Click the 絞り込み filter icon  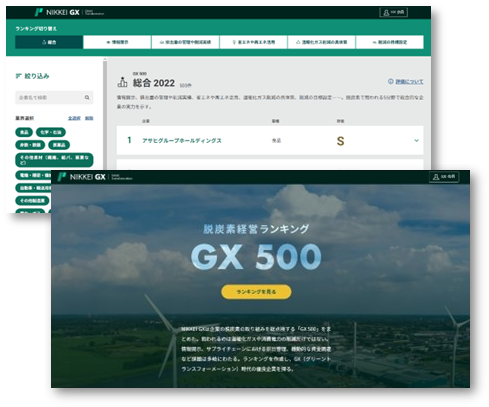(18, 76)
